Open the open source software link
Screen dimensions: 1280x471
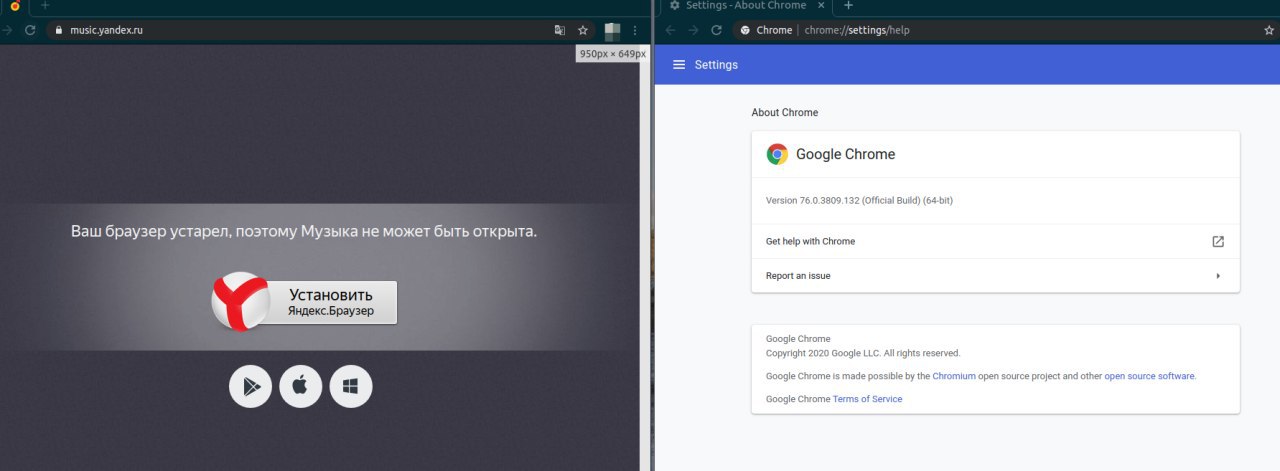click(1149, 376)
